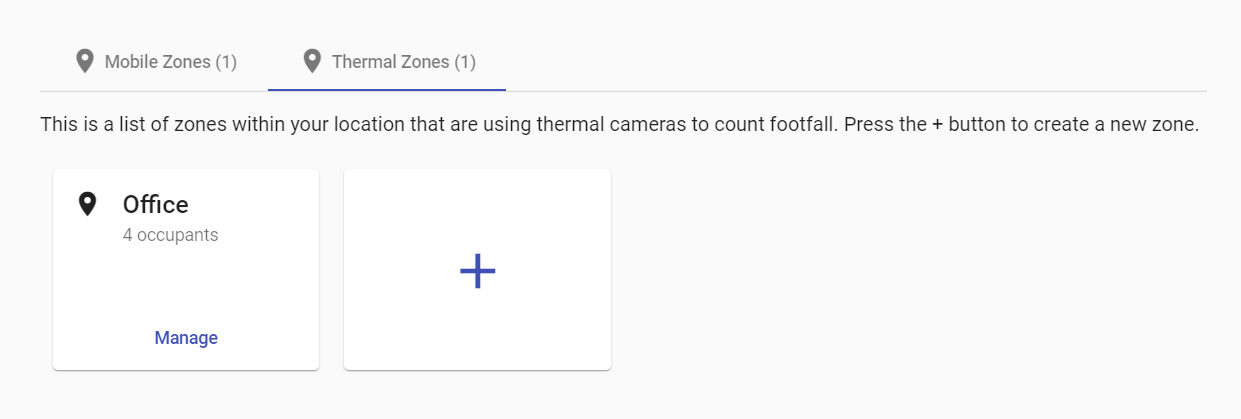Viewport: 1241px width, 419px height.
Task: Click the Mobile Zones "(1)" count
Action: (226, 62)
